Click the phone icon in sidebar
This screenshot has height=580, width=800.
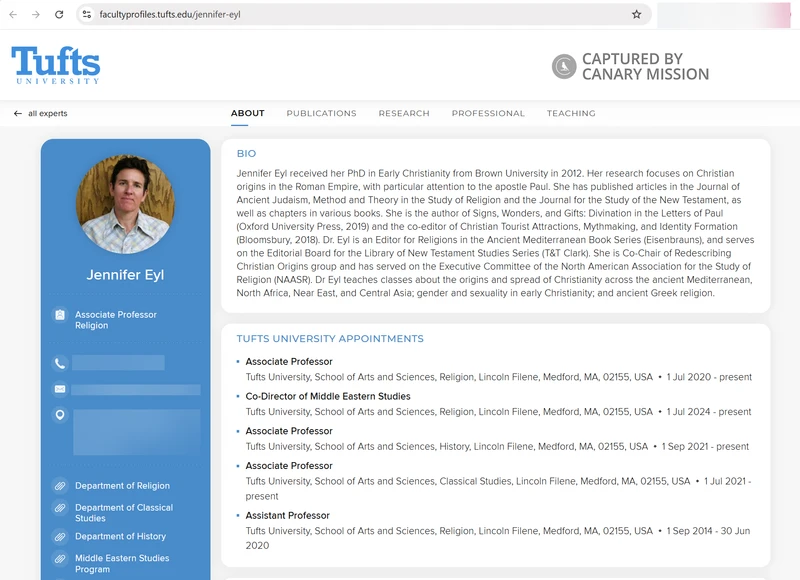tap(60, 363)
